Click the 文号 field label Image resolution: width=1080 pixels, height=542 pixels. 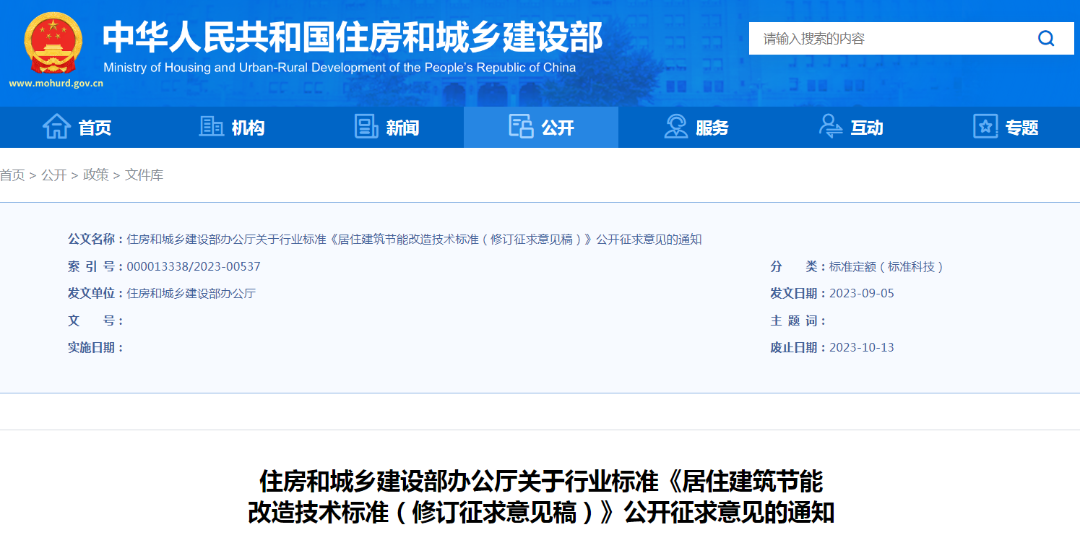click(x=95, y=321)
